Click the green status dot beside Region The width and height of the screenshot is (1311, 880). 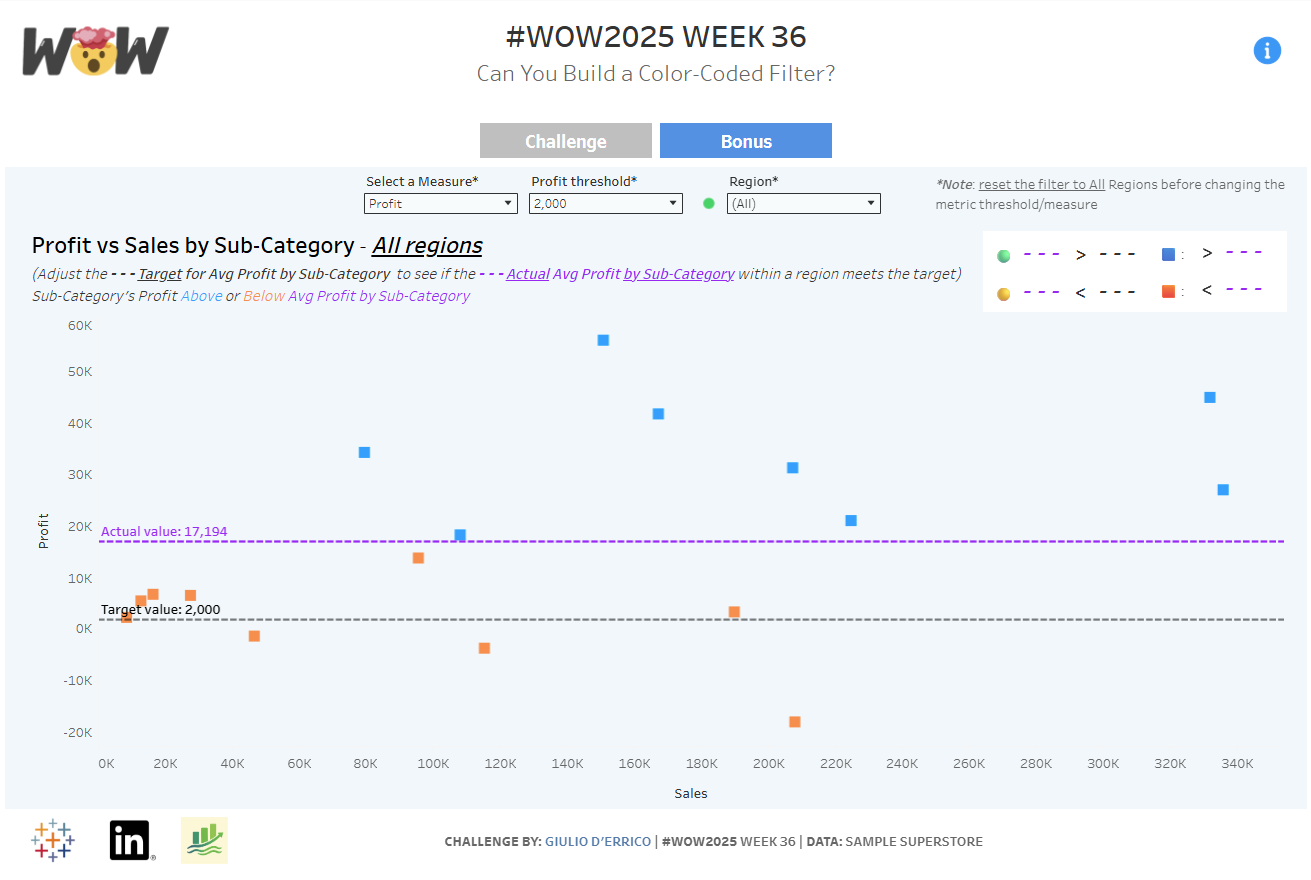click(x=709, y=203)
